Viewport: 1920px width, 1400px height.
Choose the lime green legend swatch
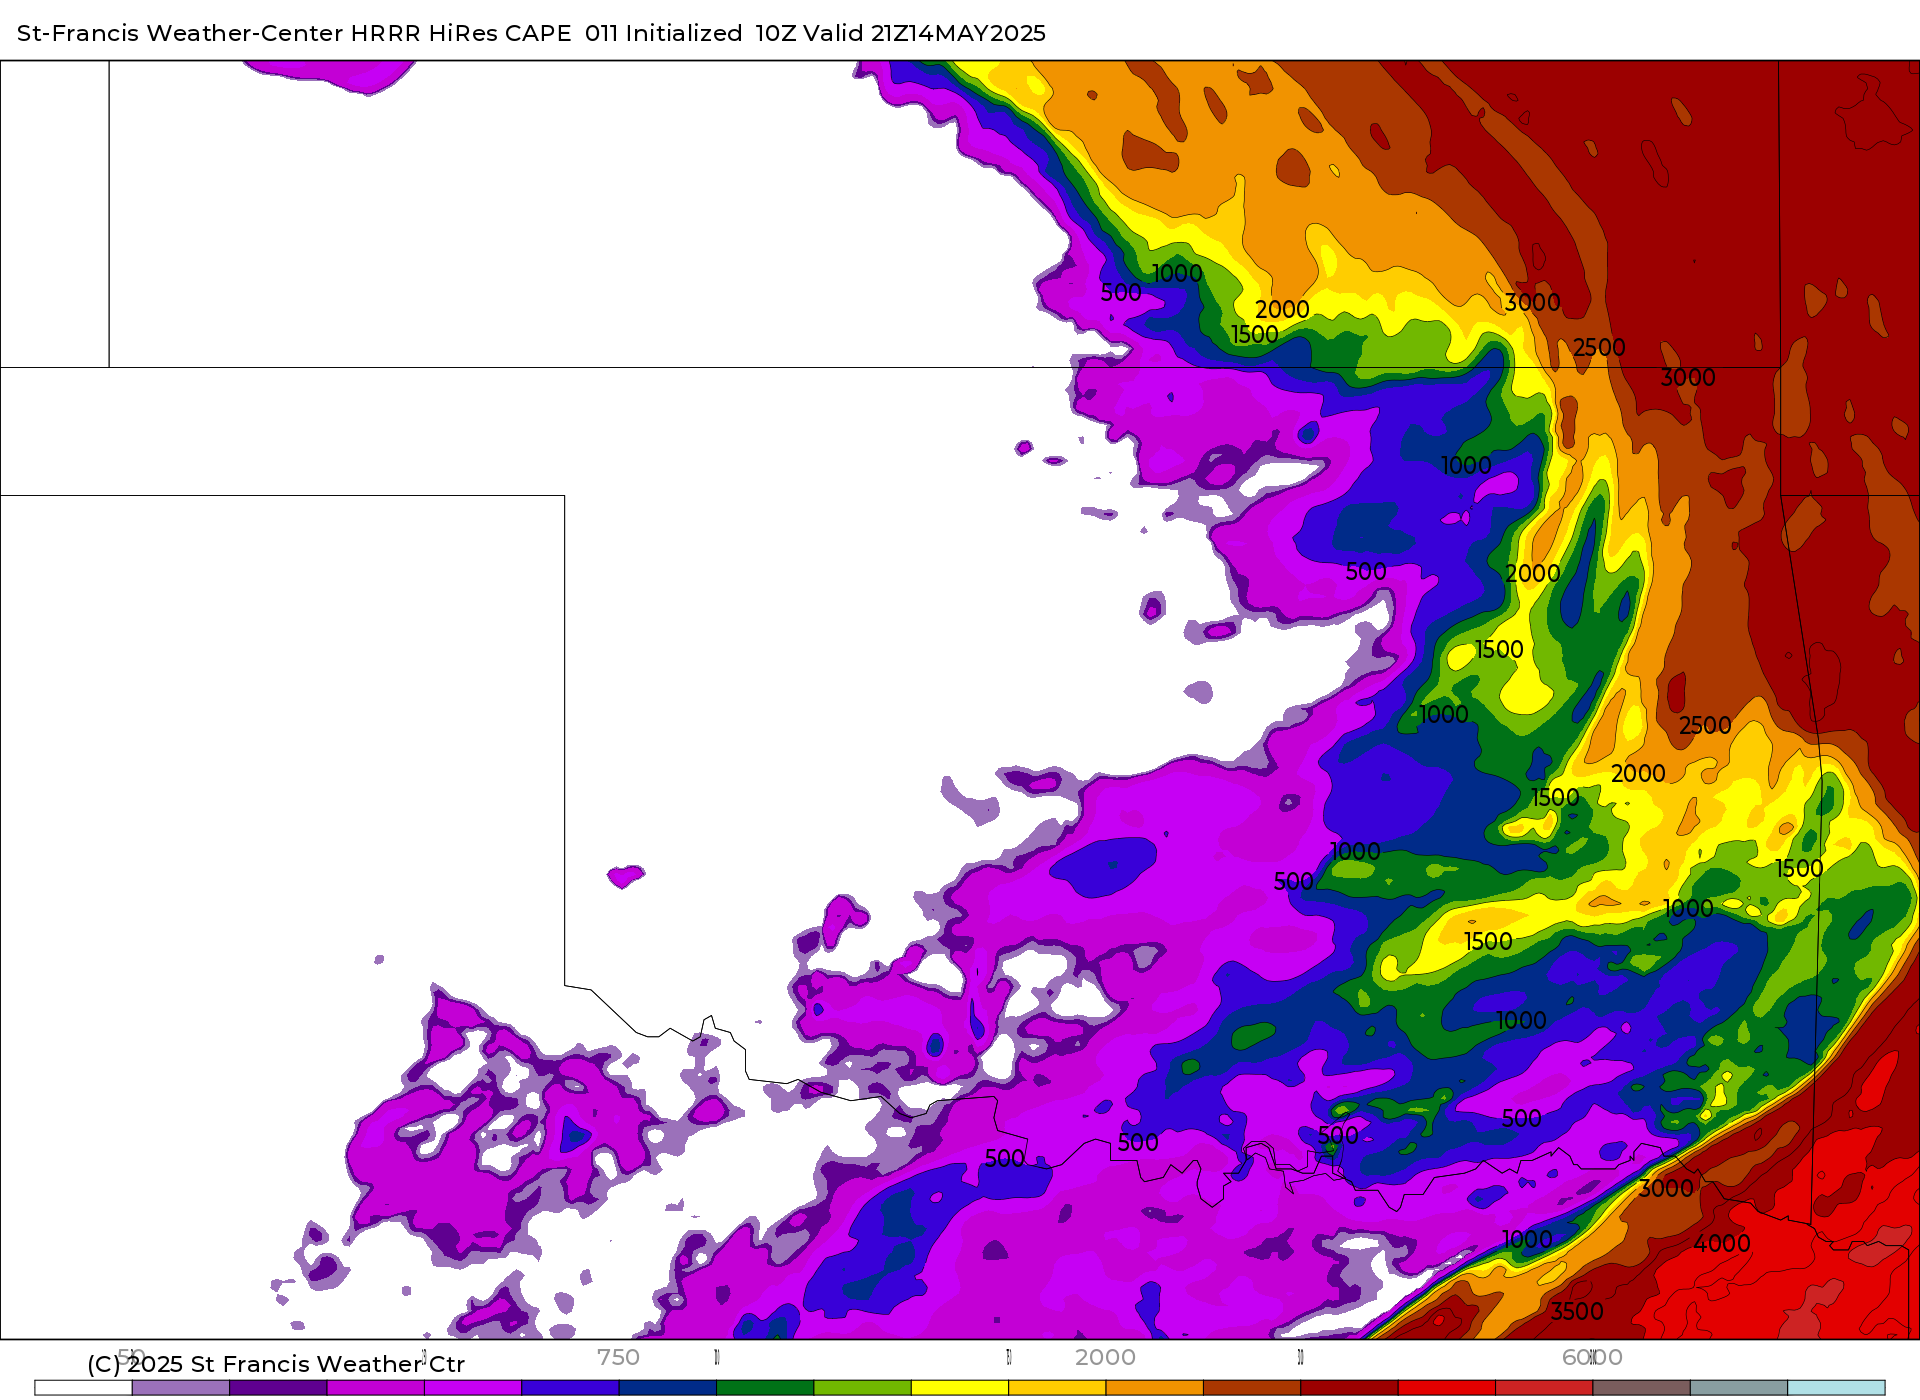[862, 1387]
